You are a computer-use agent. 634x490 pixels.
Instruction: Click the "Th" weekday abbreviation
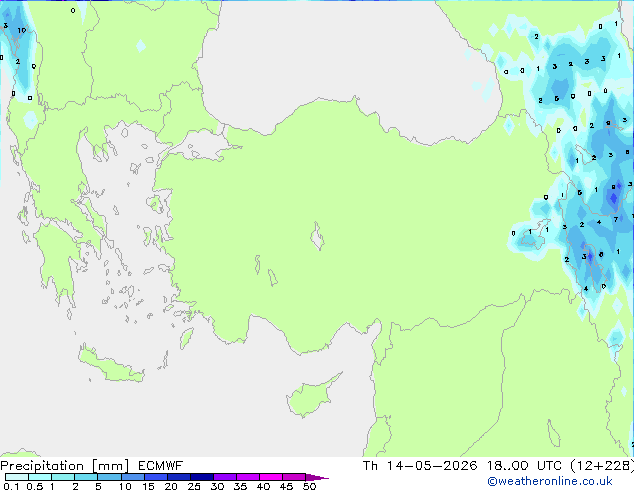click(x=370, y=466)
